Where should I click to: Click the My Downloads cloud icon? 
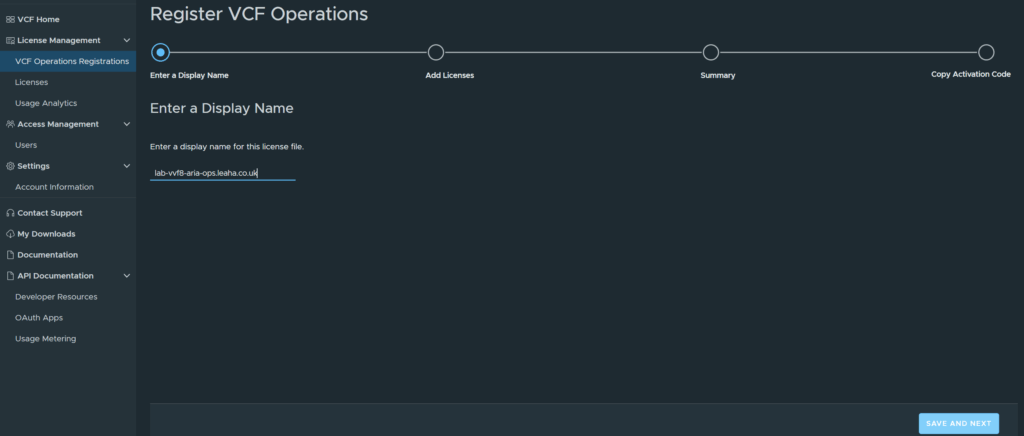[10, 234]
